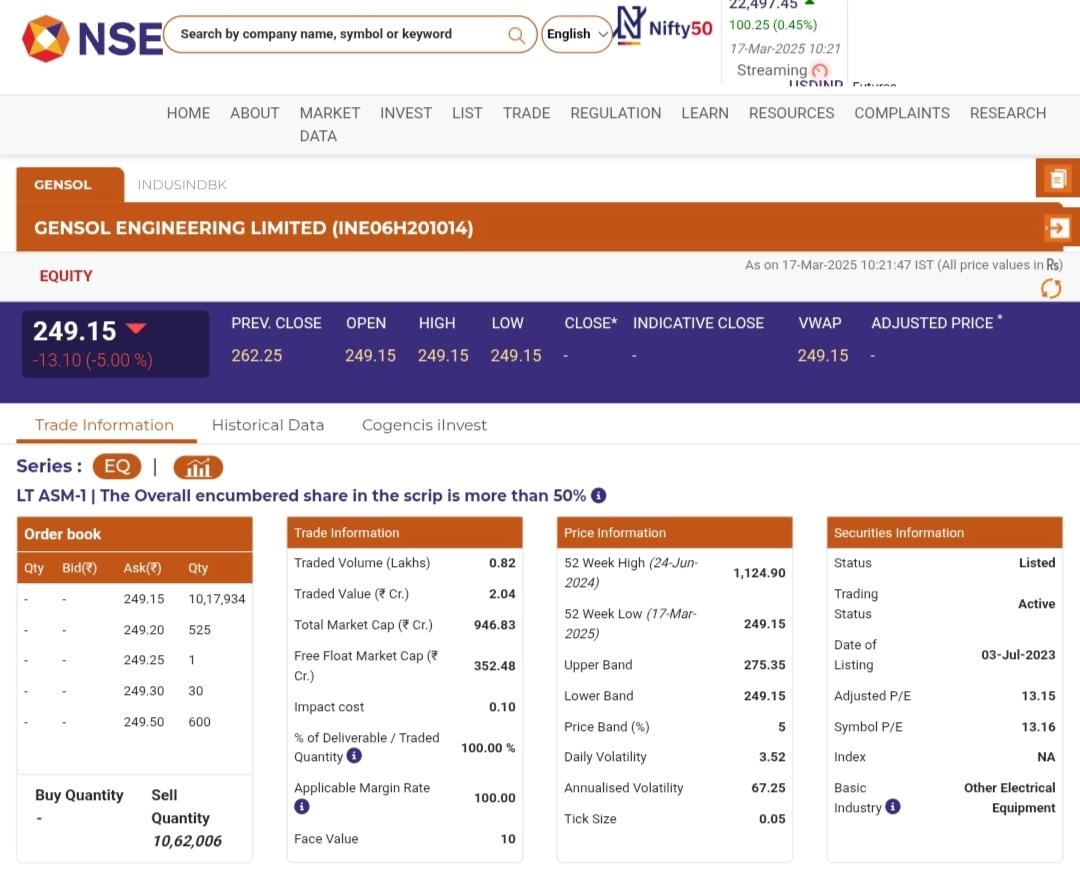The image size is (1080, 881).
Task: Click the NSE logo icon
Action: (x=47, y=37)
